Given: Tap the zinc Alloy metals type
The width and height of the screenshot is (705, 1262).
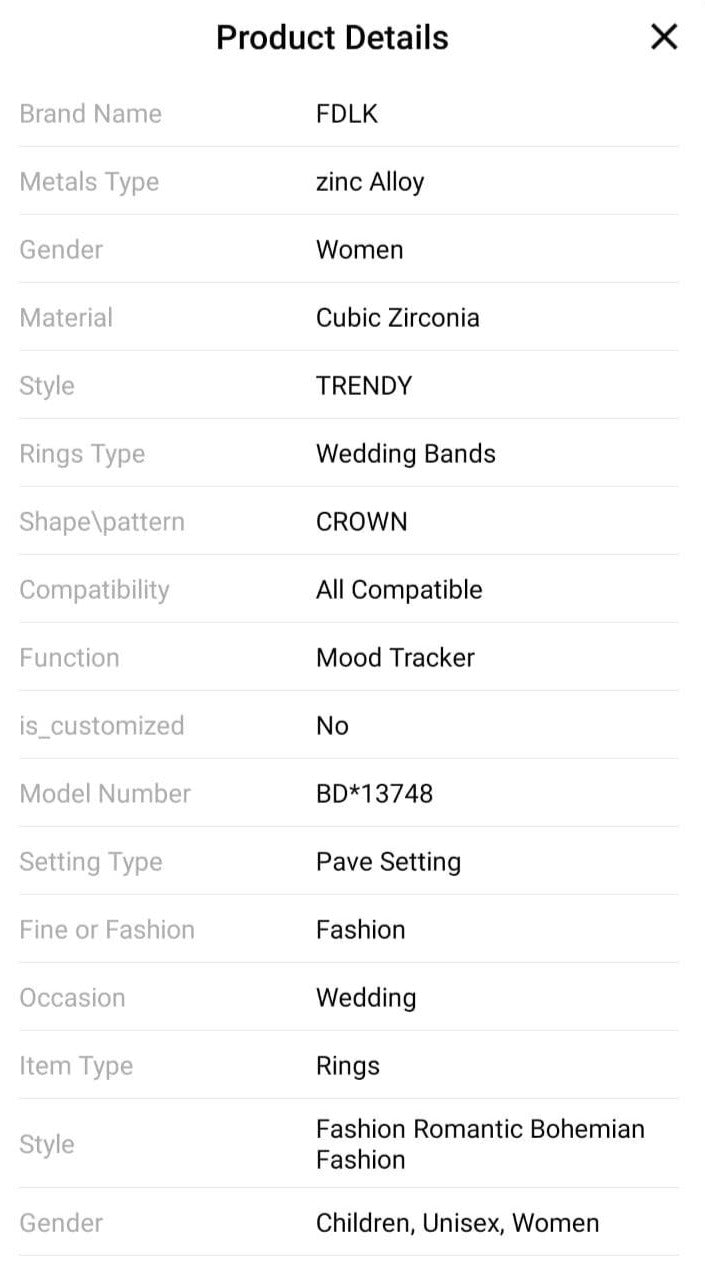Looking at the screenshot, I should pos(370,182).
